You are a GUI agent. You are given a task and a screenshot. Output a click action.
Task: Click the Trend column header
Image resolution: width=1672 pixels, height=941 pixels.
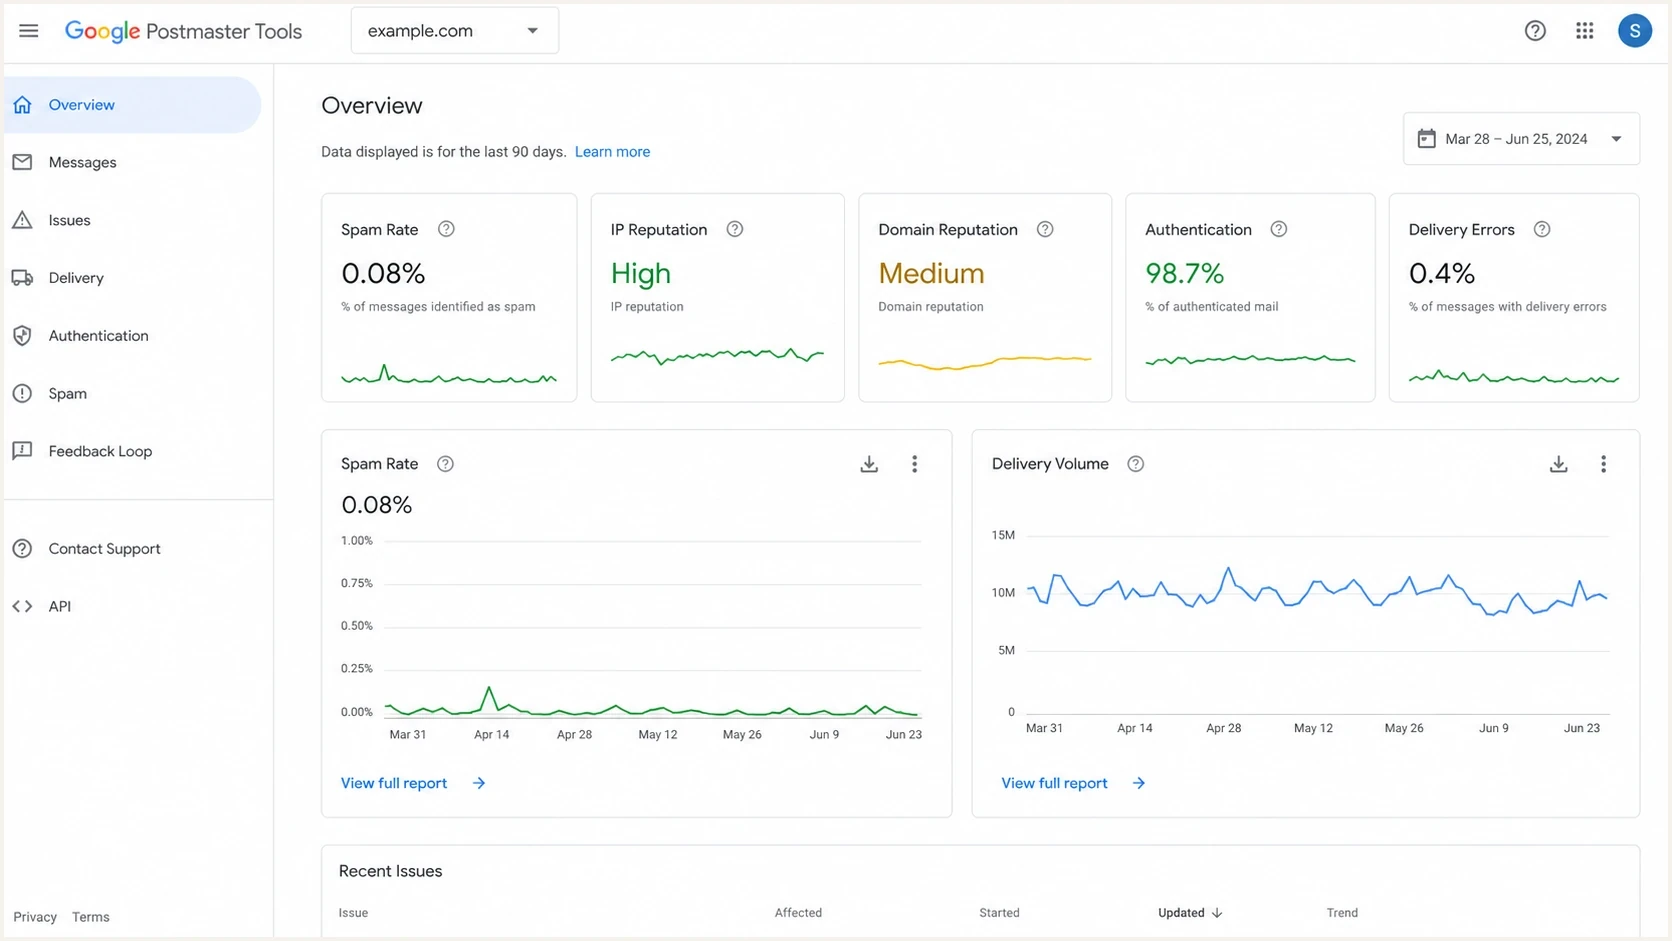(1342, 913)
